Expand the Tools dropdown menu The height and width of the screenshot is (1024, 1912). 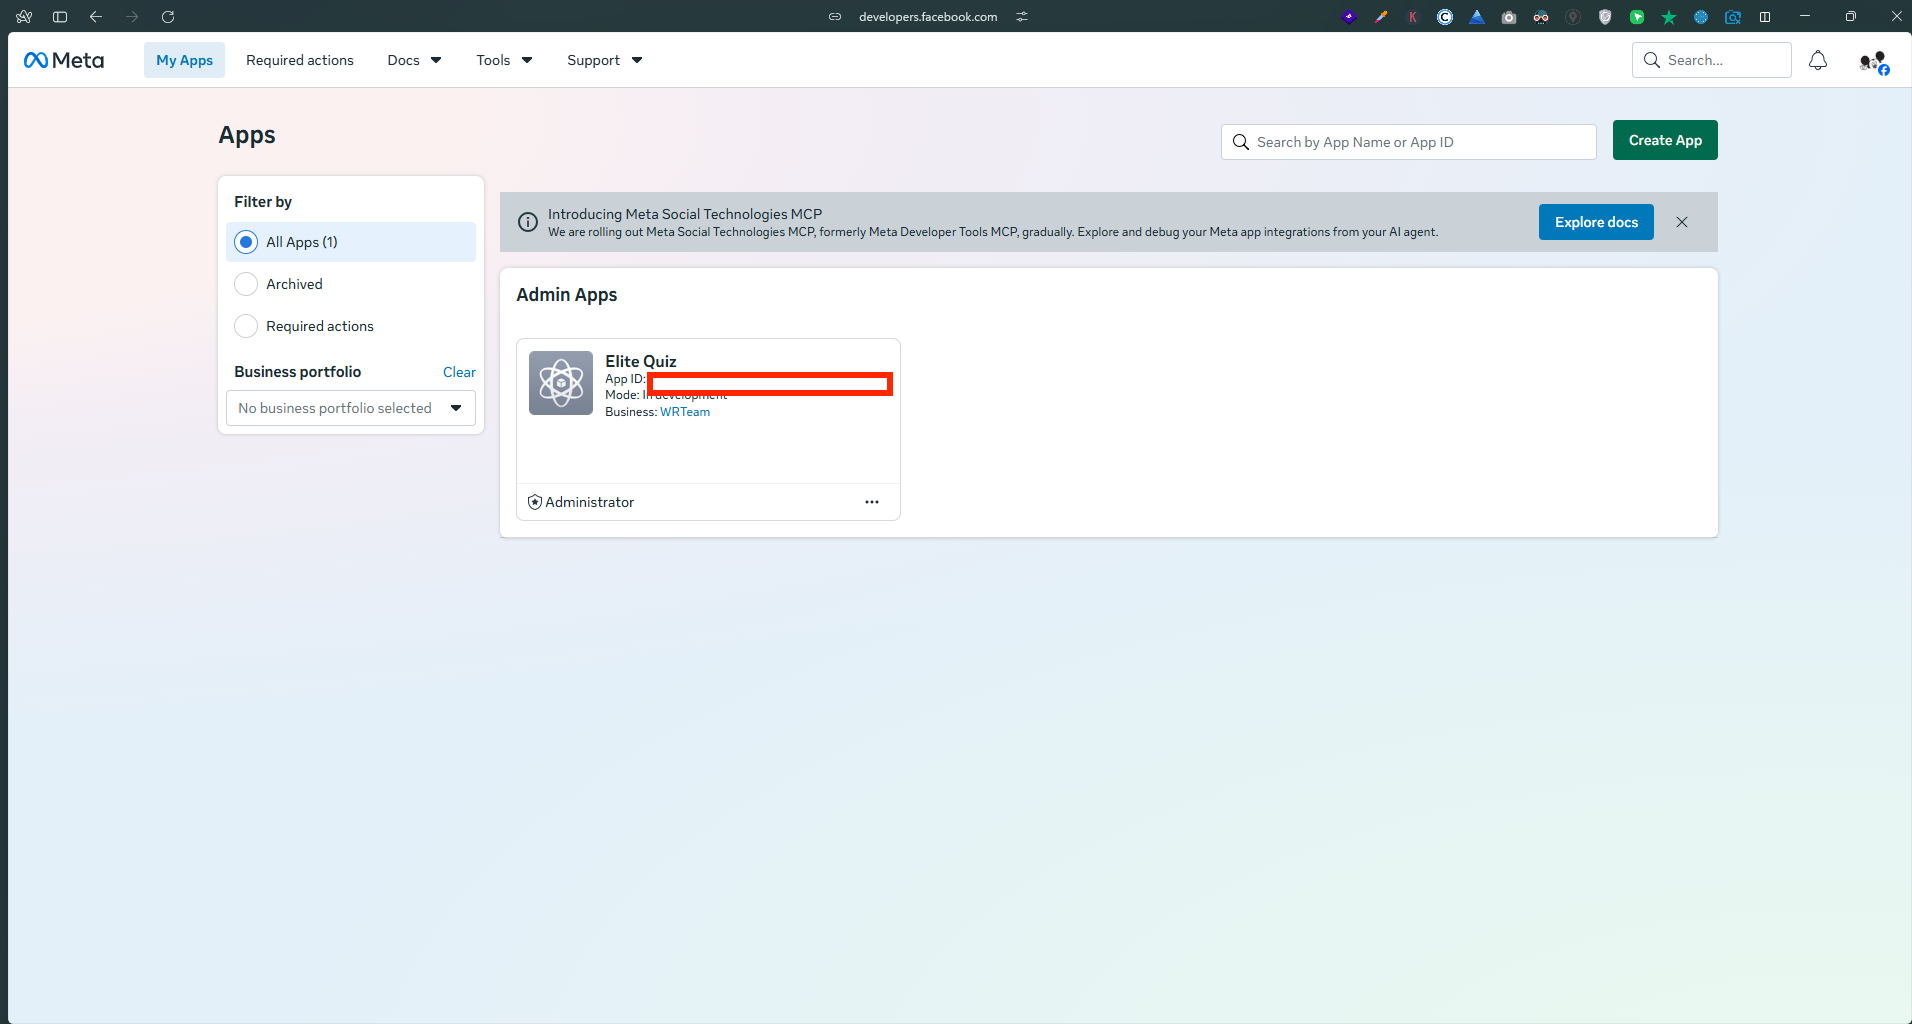(504, 60)
